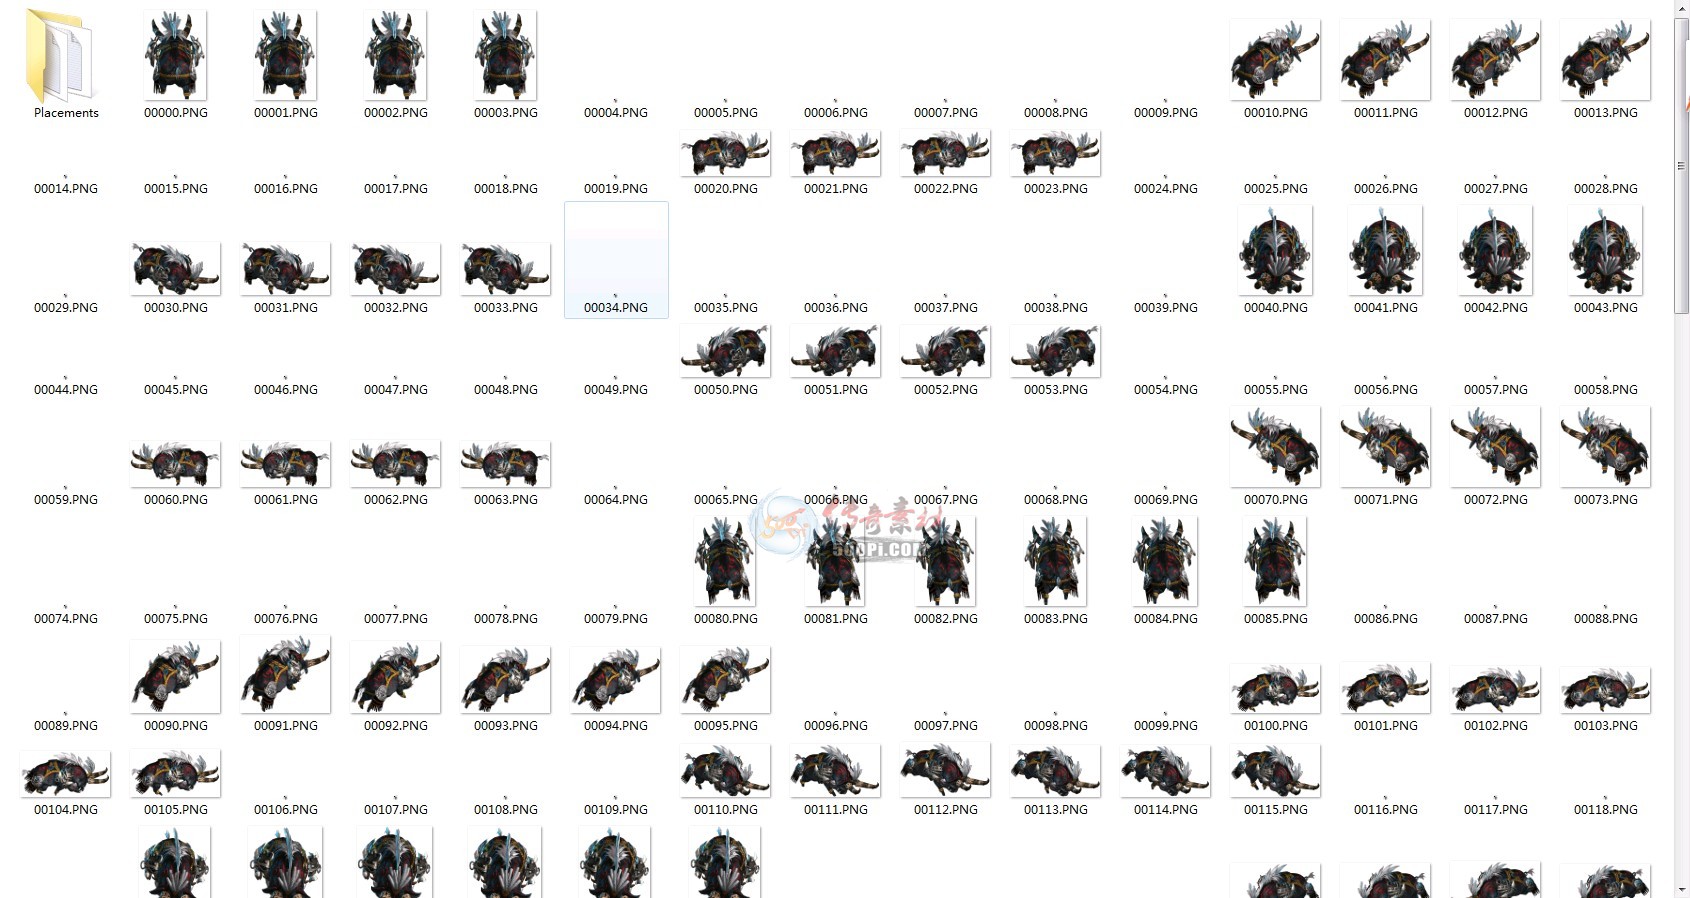This screenshot has height=898, width=1690.
Task: Click the scrollbar up arrow
Action: click(x=1681, y=8)
